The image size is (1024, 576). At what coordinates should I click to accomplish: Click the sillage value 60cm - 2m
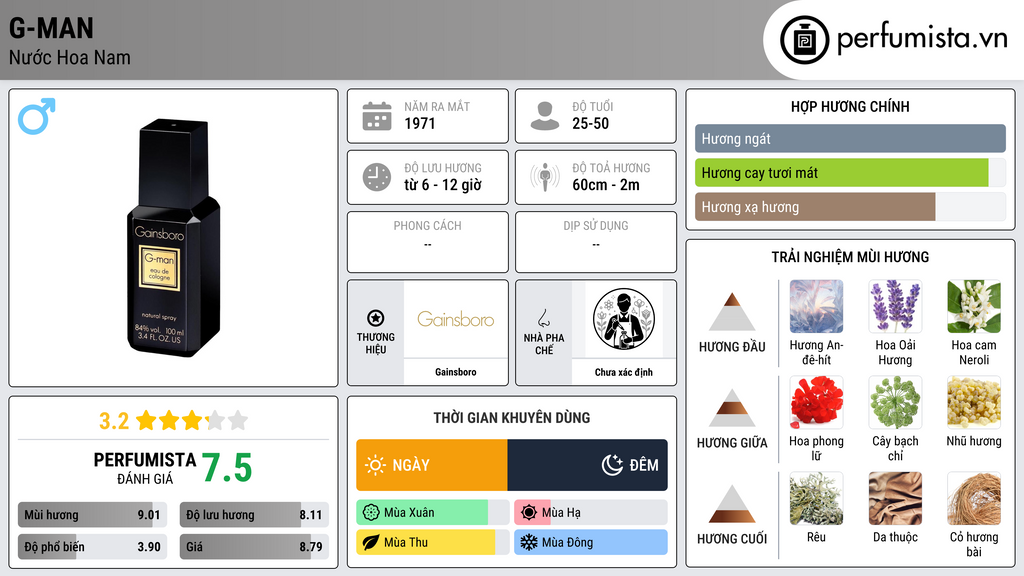pos(606,185)
